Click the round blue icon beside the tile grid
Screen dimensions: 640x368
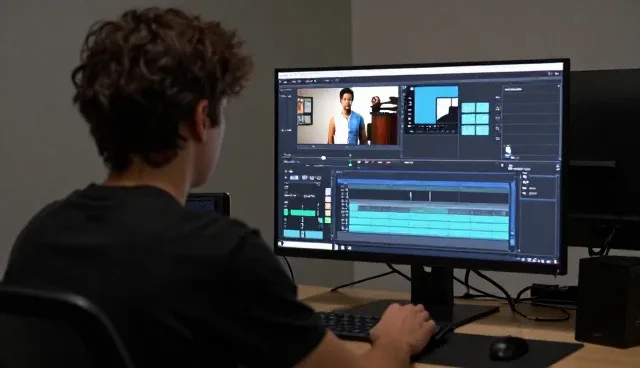498,117
